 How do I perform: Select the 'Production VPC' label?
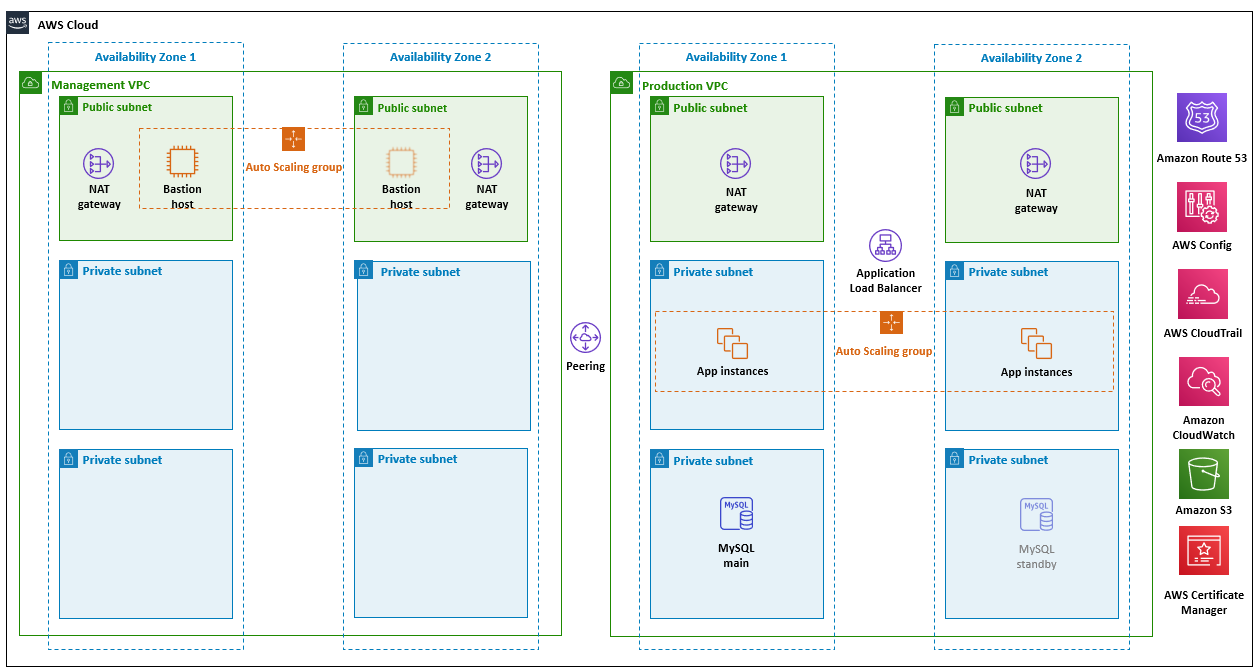(685, 86)
